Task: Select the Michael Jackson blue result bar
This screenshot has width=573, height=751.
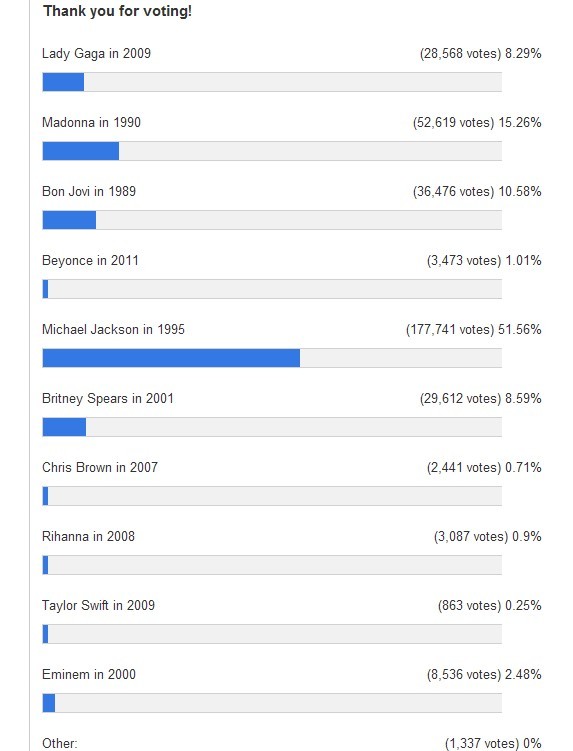Action: click(x=171, y=358)
